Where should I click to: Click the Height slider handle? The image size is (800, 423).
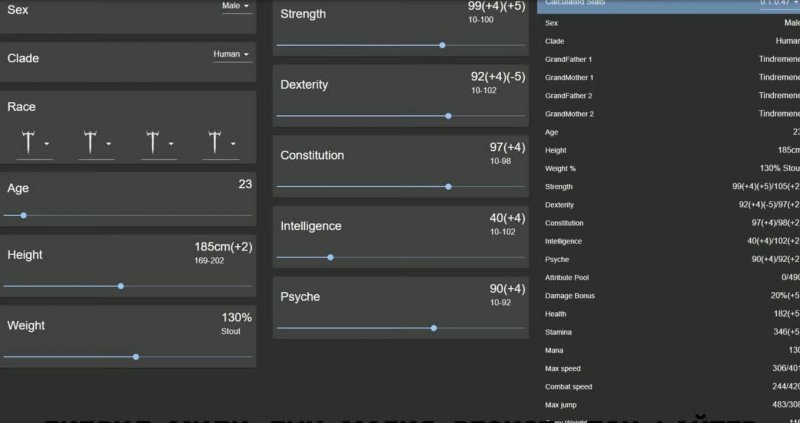click(x=121, y=286)
